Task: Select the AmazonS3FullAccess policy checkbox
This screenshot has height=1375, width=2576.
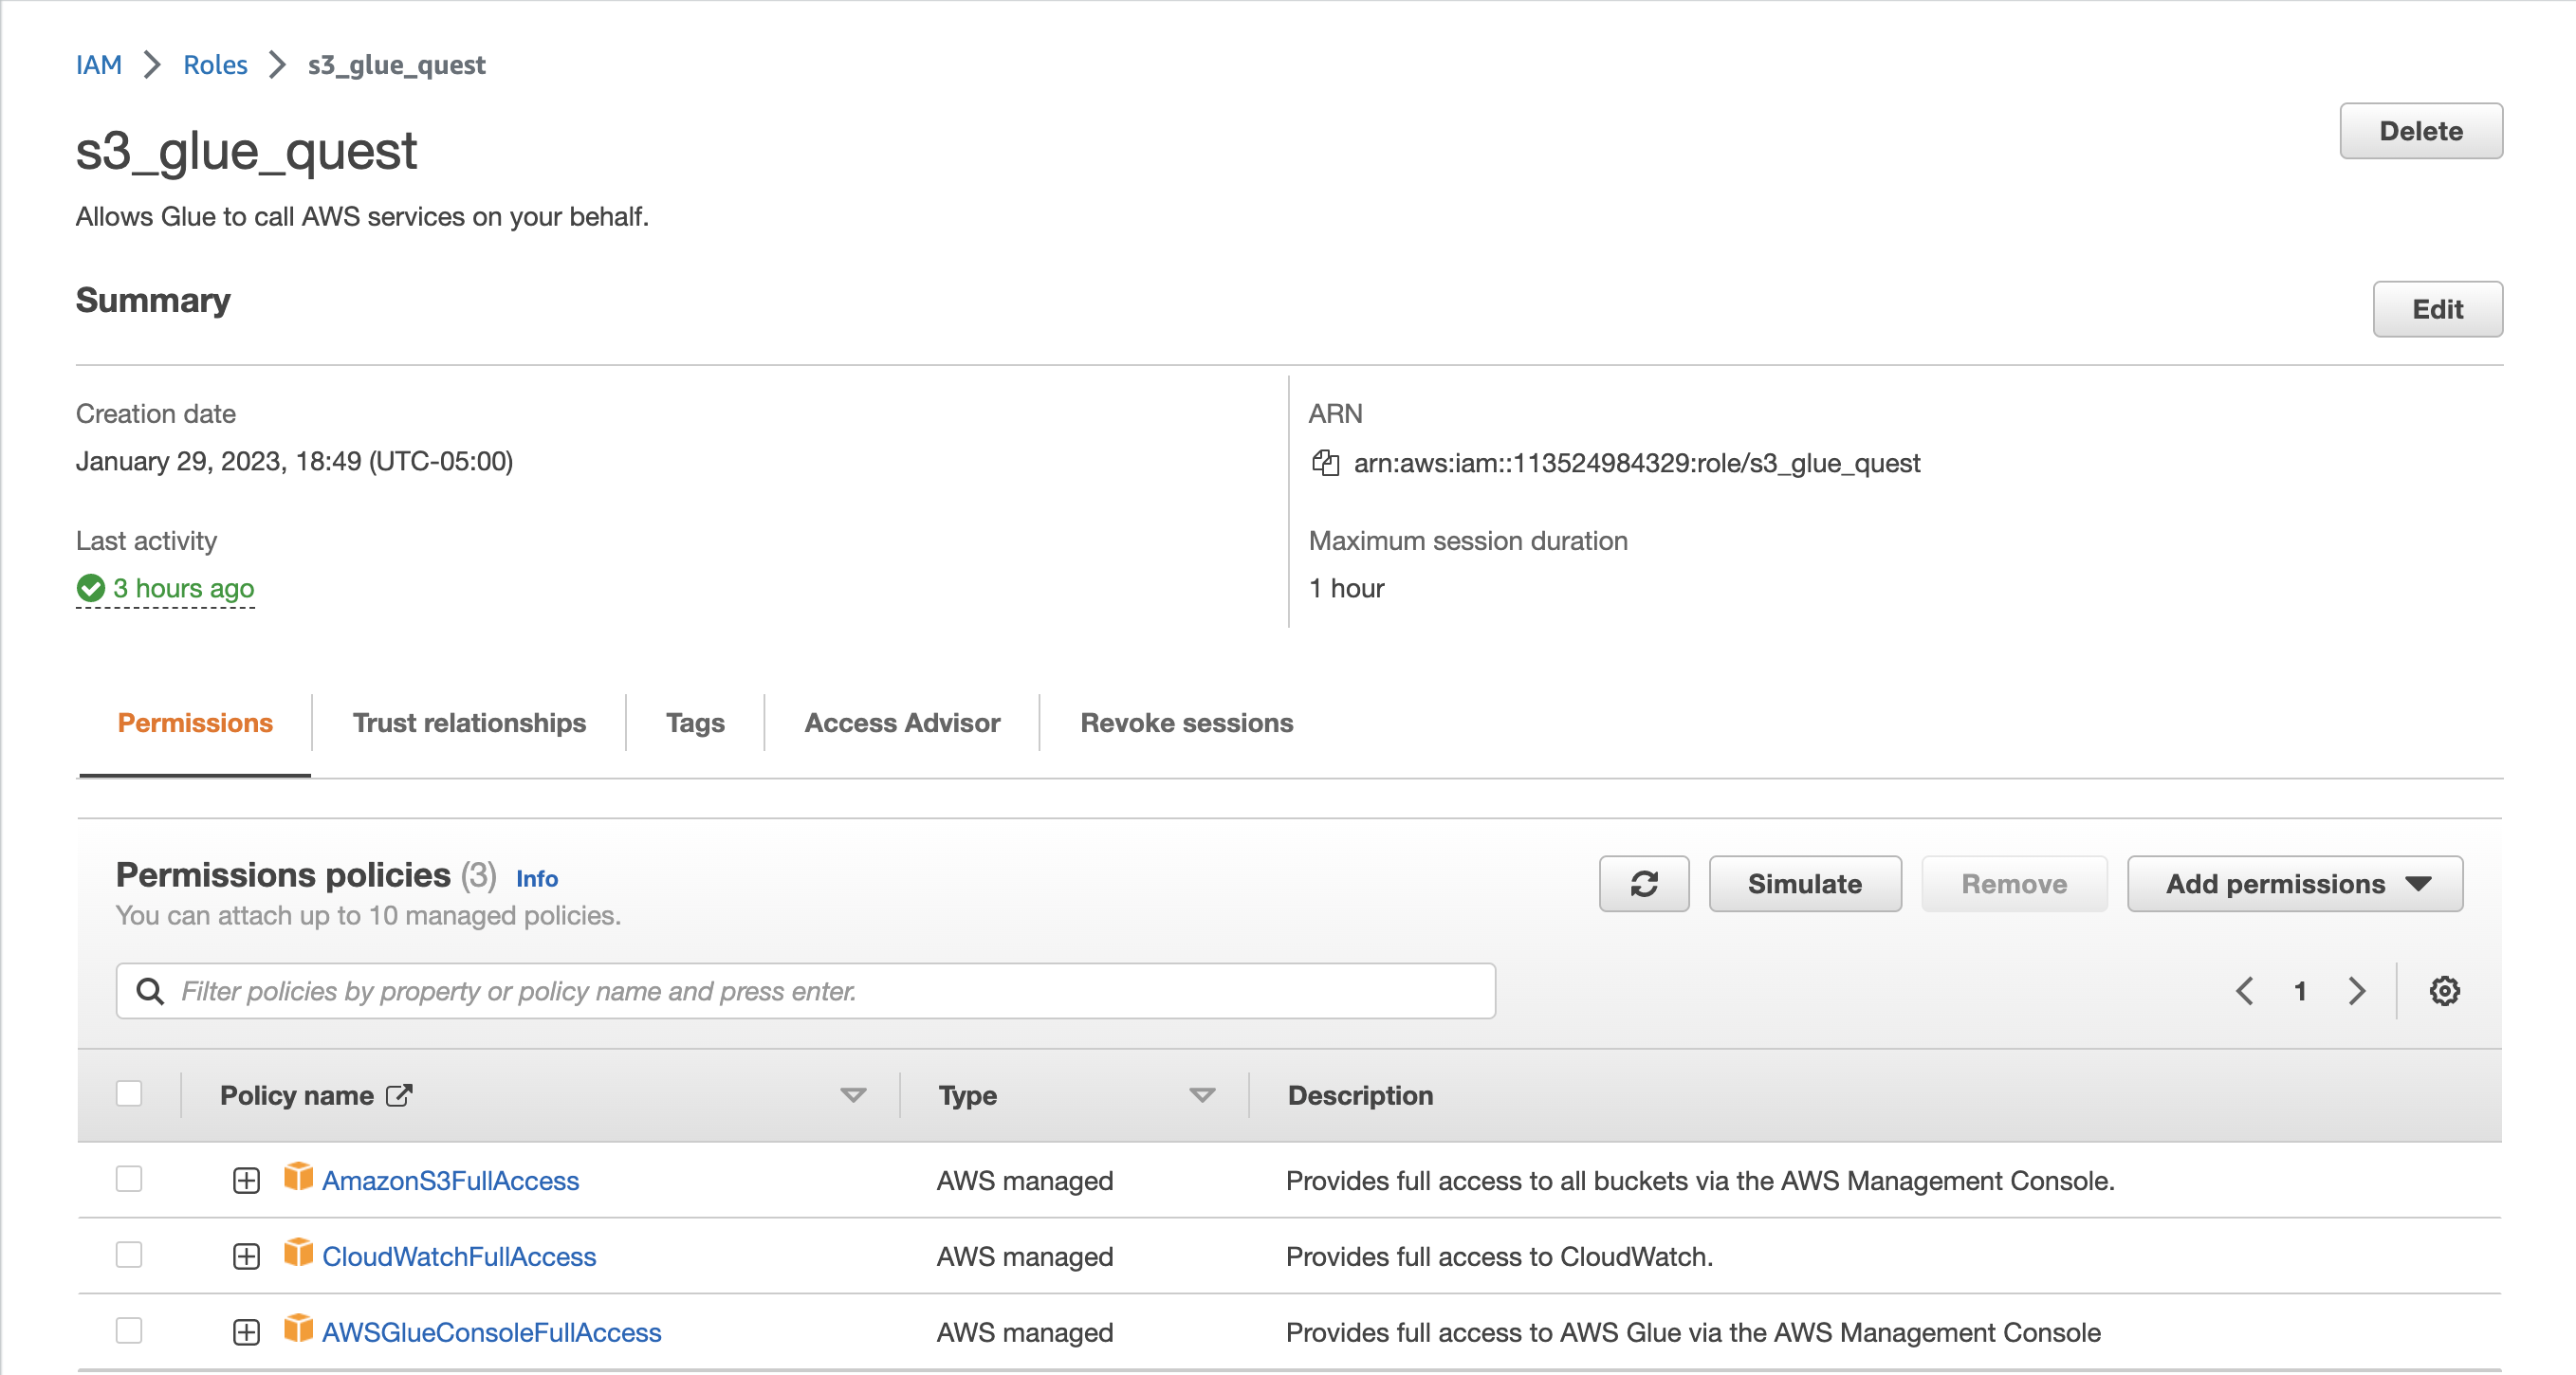Action: click(x=129, y=1179)
